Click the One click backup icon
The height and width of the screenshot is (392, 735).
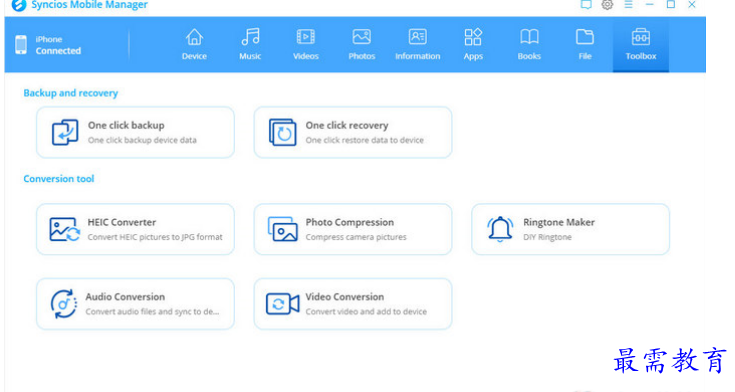tap(65, 132)
